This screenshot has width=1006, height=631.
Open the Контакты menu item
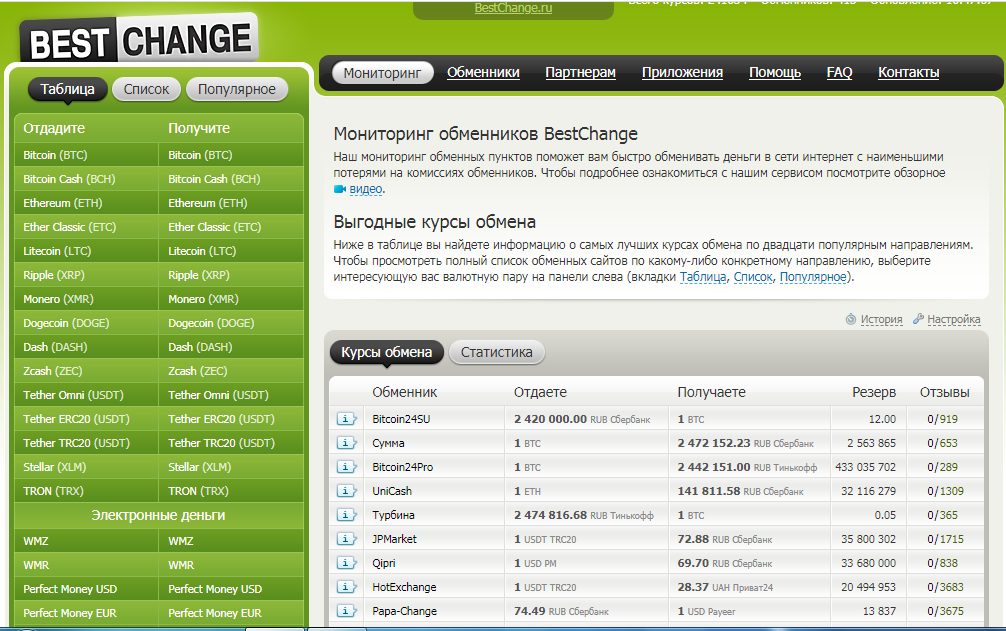pos(908,72)
